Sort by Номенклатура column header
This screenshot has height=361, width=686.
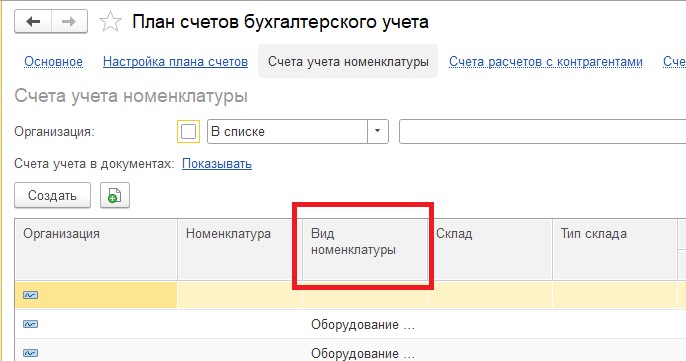pos(240,249)
